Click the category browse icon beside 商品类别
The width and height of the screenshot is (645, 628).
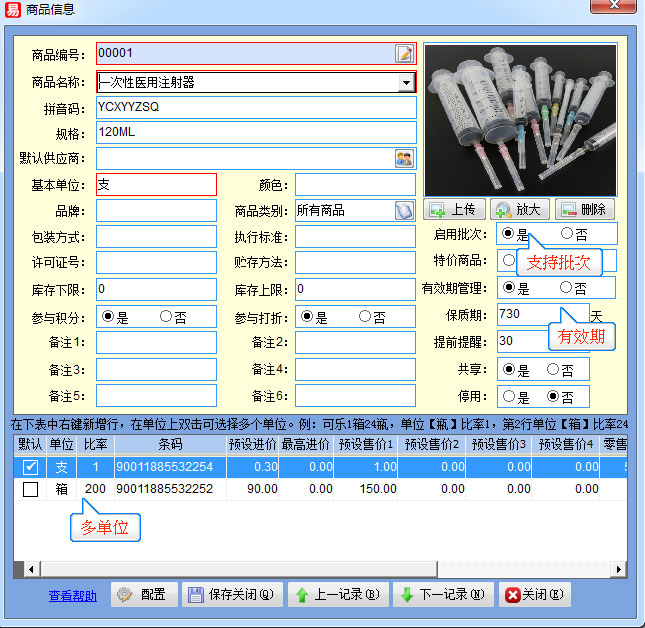pos(404,210)
